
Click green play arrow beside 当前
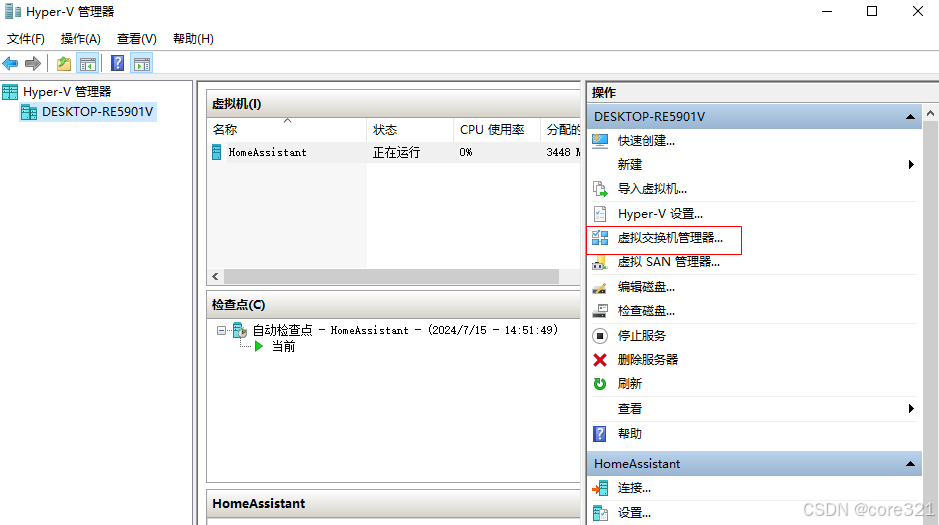point(259,347)
